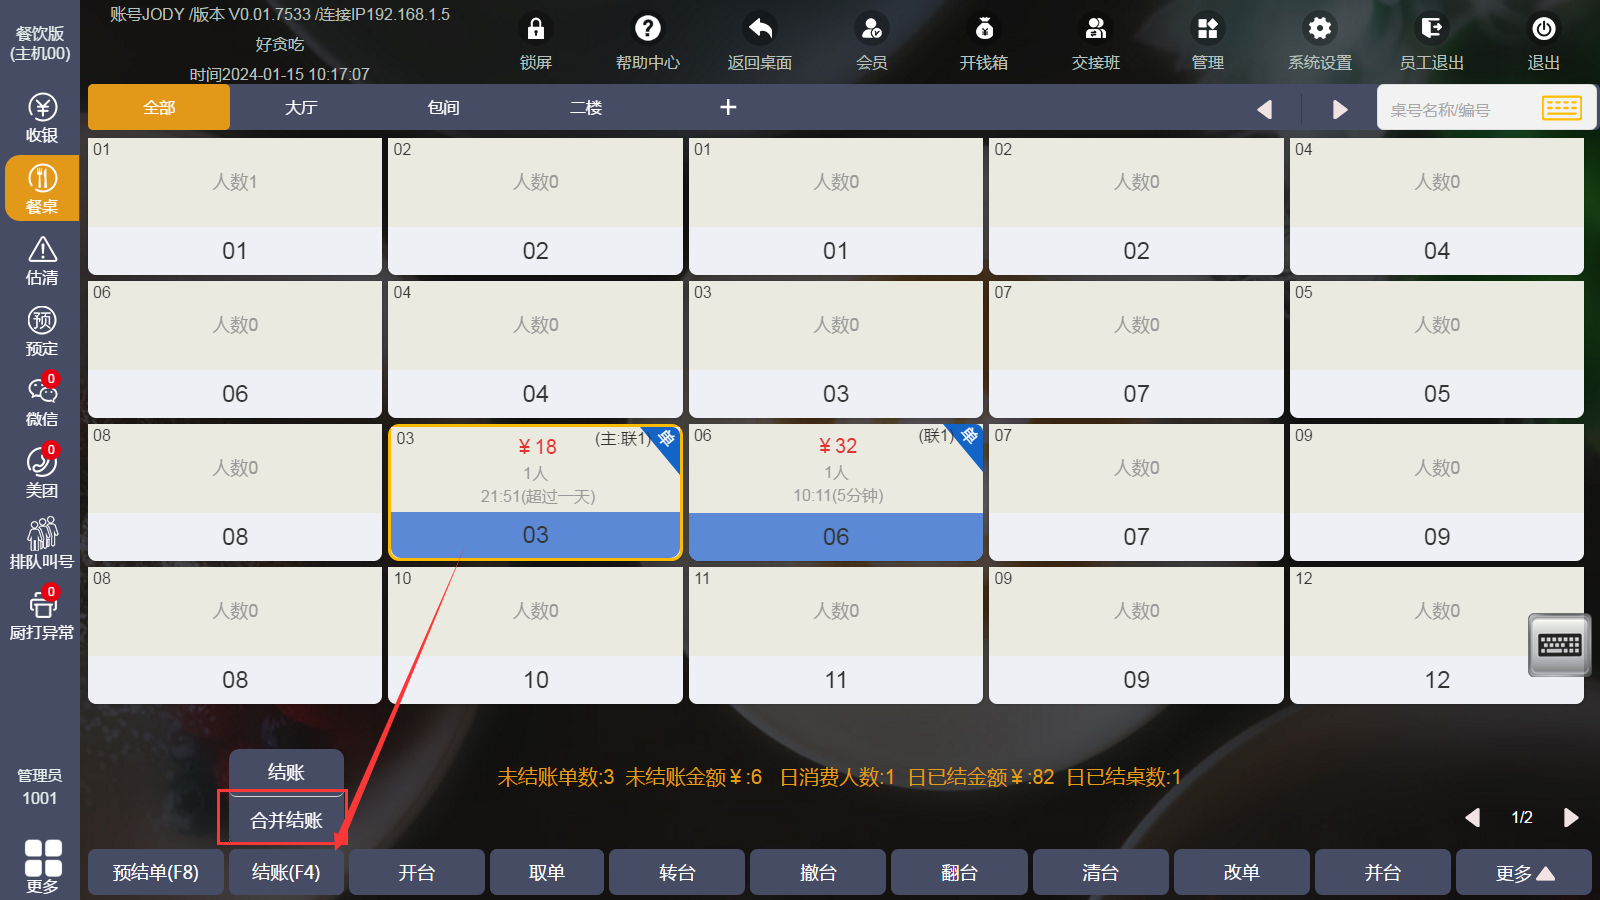Click the 结账(F4) button
Viewport: 1600px width, 900px height.
pos(286,872)
